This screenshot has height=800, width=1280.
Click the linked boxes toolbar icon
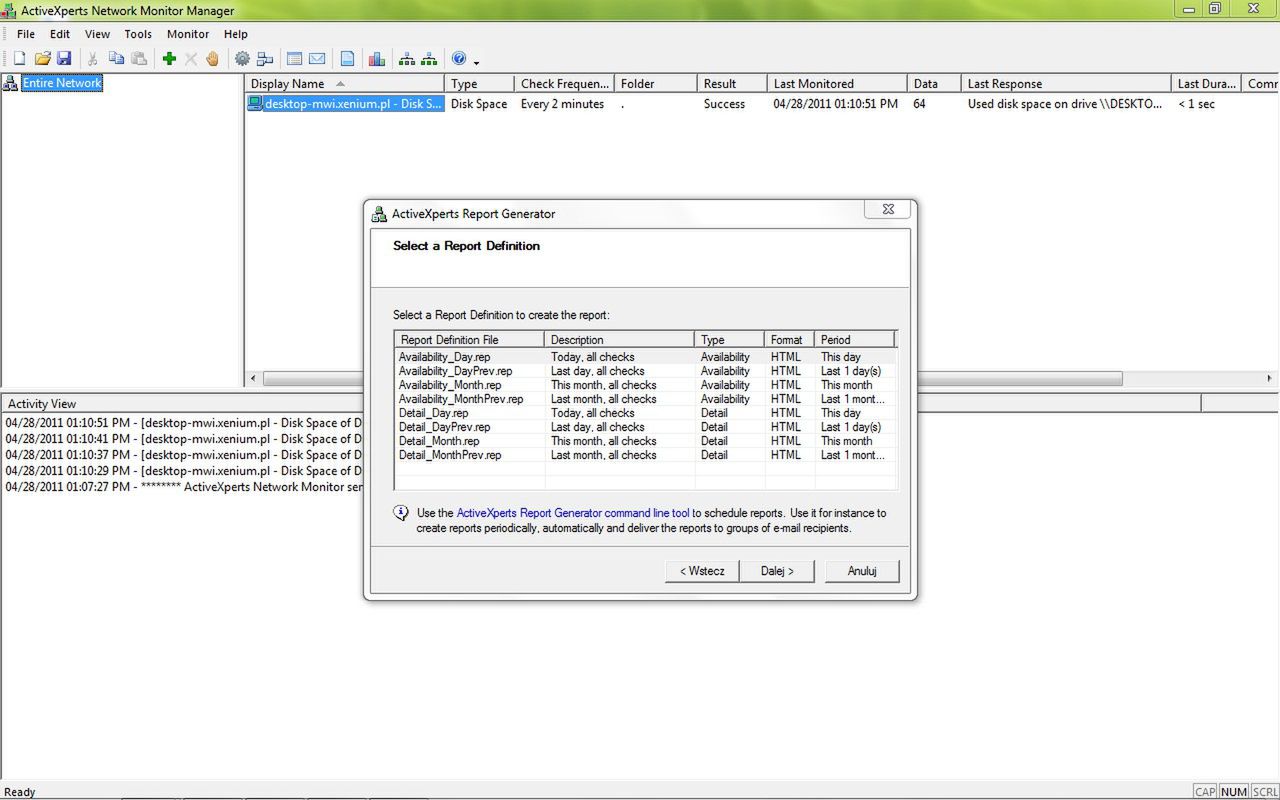pyautogui.click(x=265, y=59)
